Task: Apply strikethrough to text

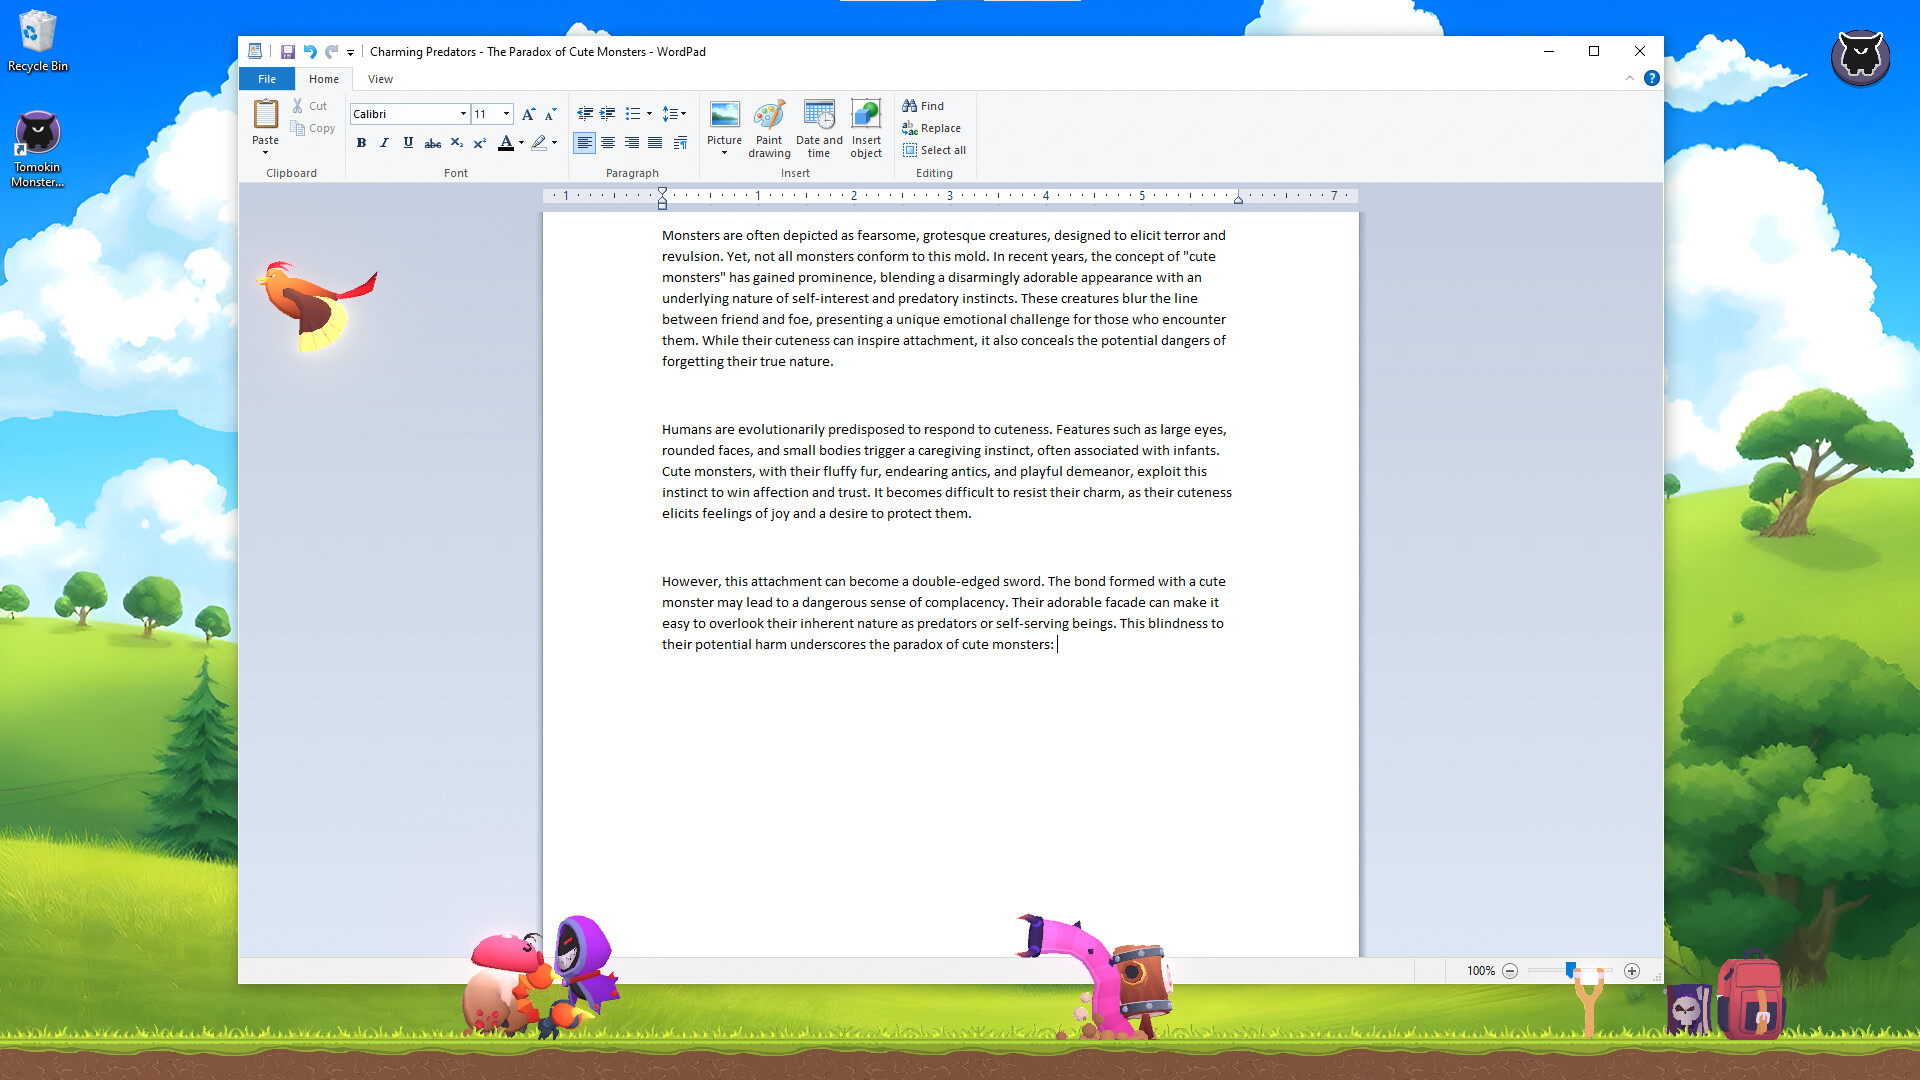Action: [x=432, y=143]
